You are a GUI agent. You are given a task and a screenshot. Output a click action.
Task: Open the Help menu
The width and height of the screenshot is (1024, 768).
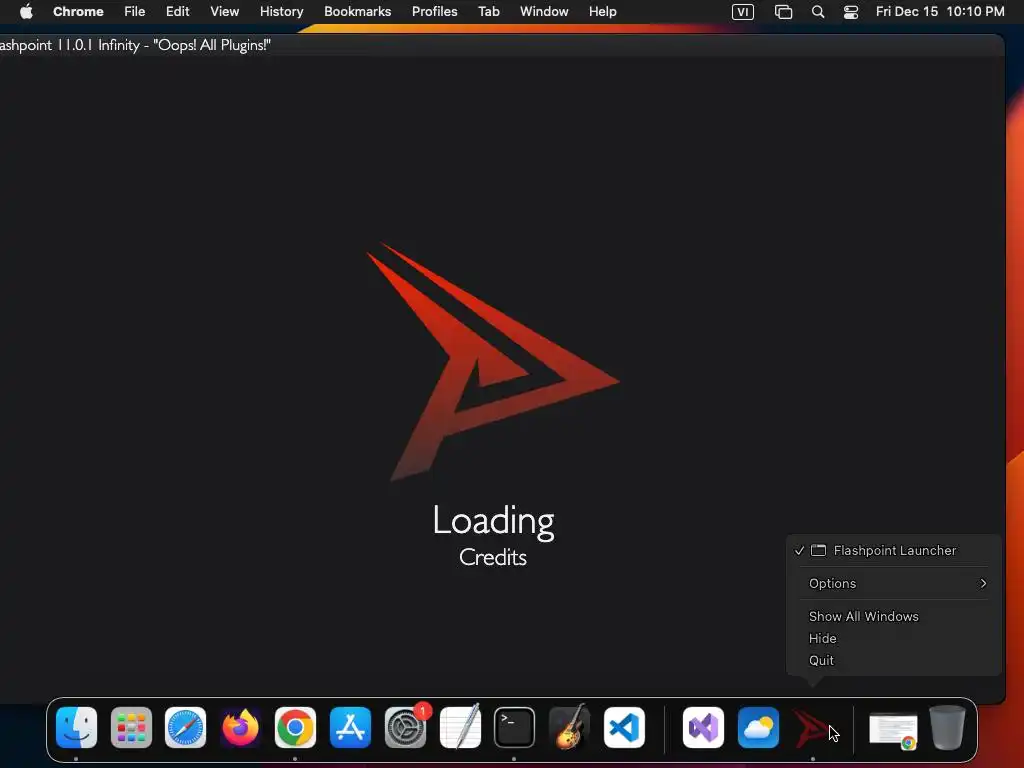tap(602, 12)
